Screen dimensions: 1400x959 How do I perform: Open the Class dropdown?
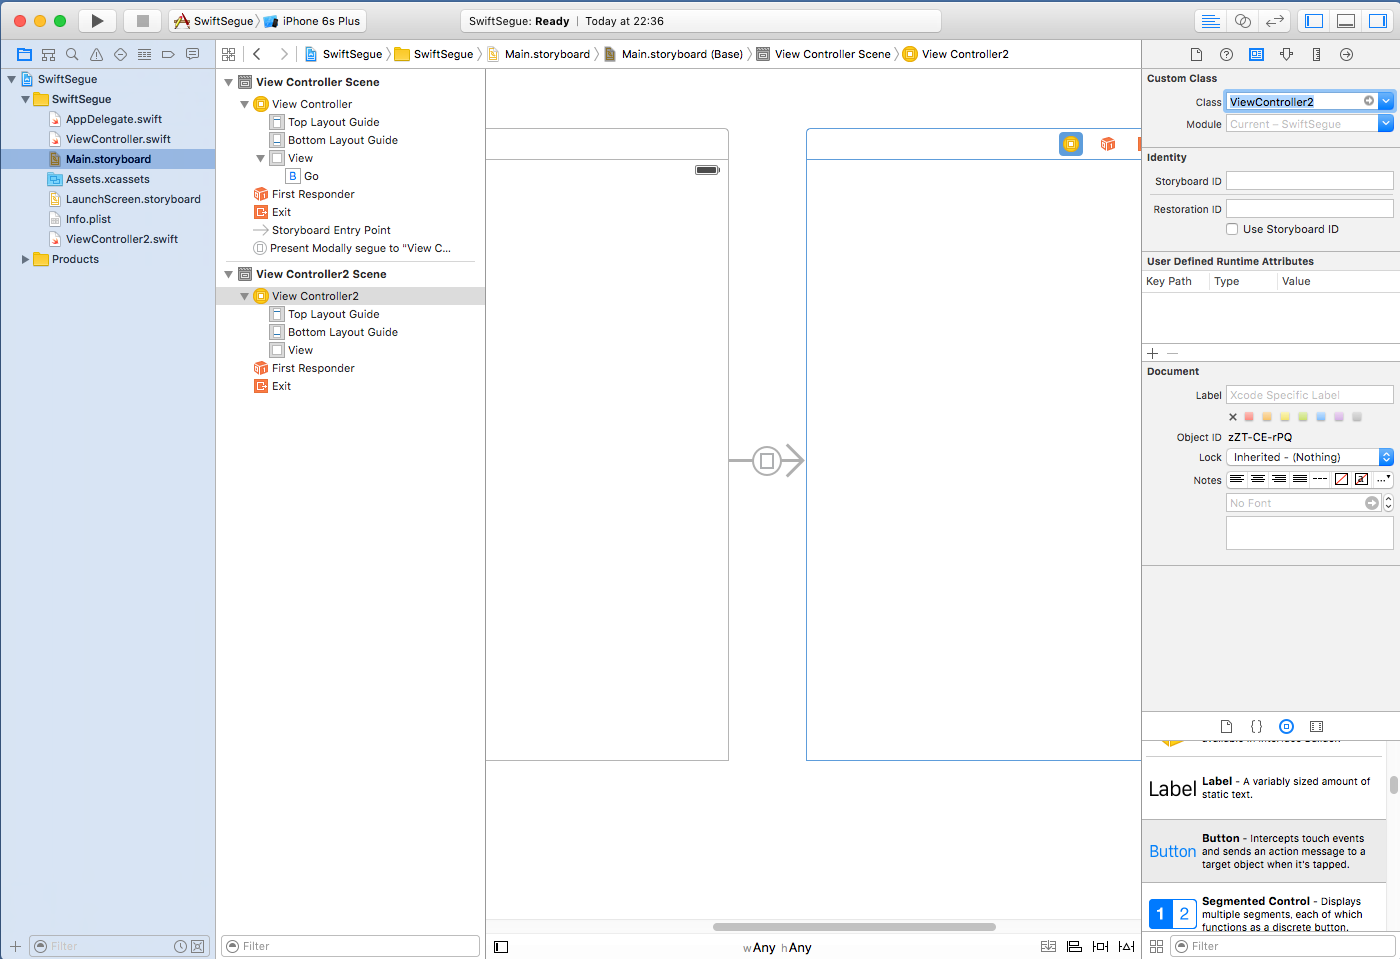pos(1386,101)
